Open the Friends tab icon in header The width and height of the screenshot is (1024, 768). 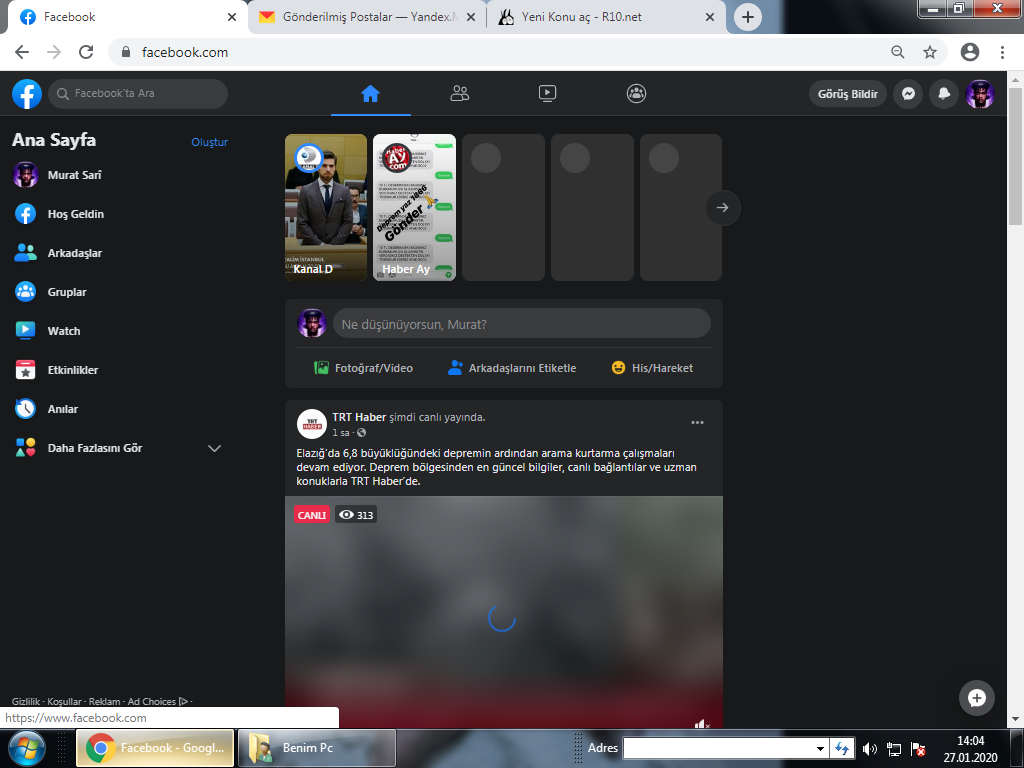click(460, 94)
